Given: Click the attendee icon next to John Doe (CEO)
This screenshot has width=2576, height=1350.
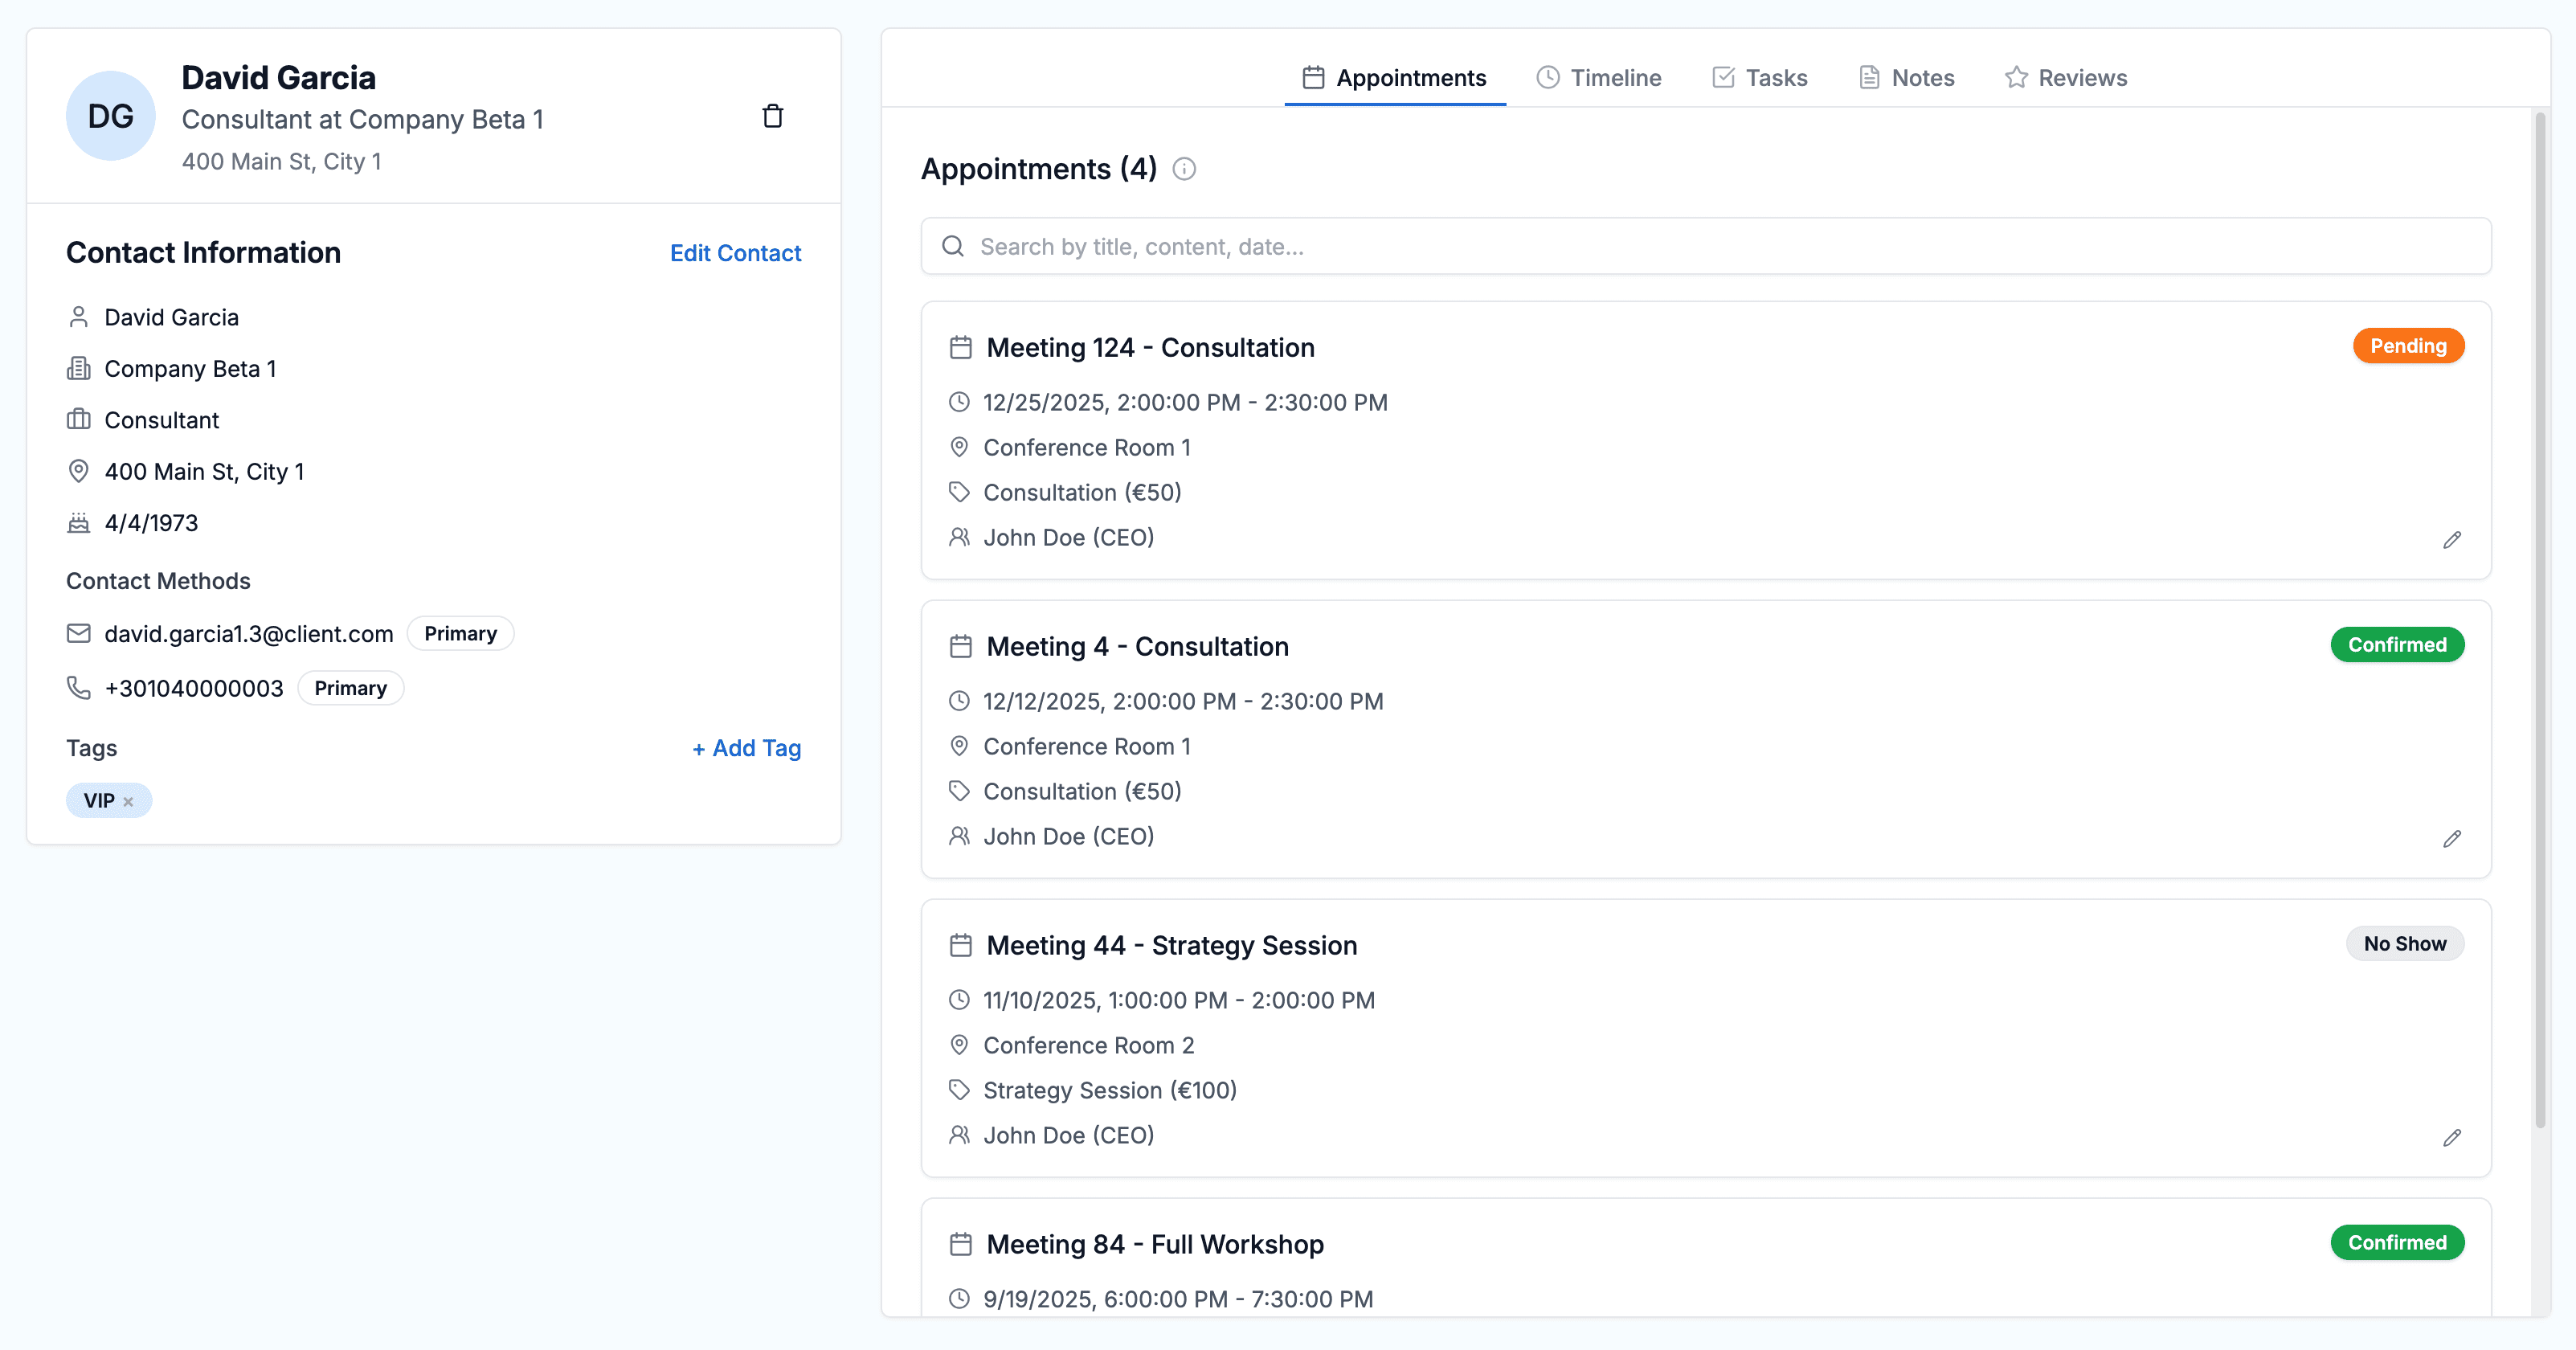Looking at the screenshot, I should (x=959, y=537).
